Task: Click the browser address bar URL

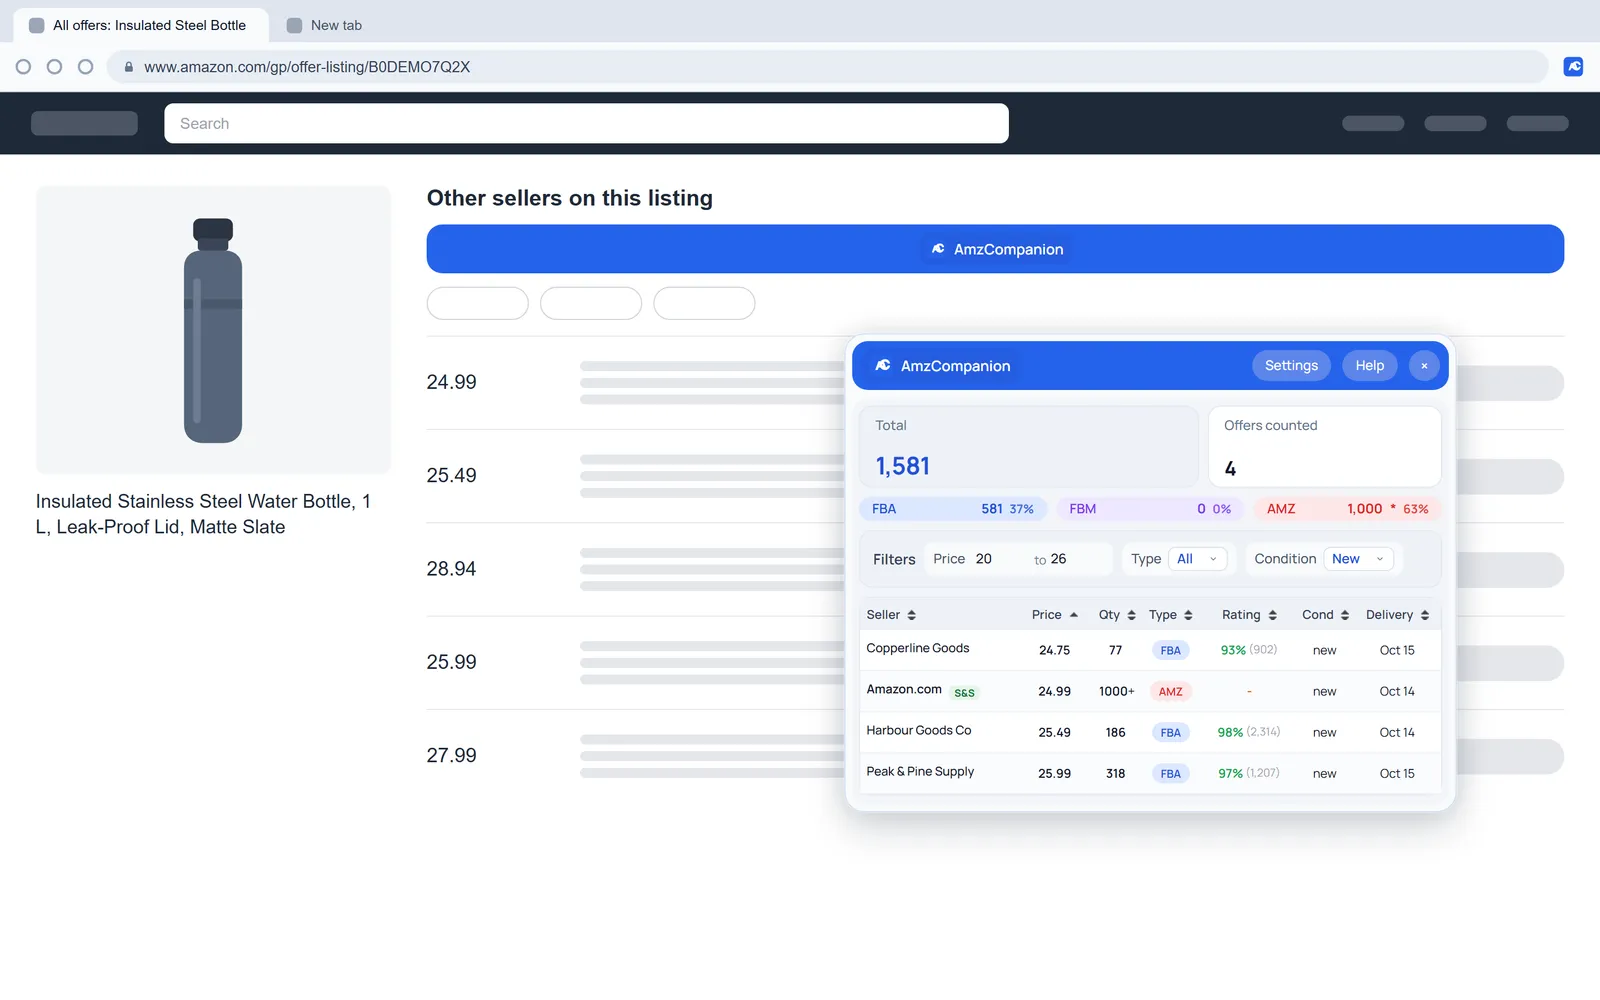Action: coord(307,67)
